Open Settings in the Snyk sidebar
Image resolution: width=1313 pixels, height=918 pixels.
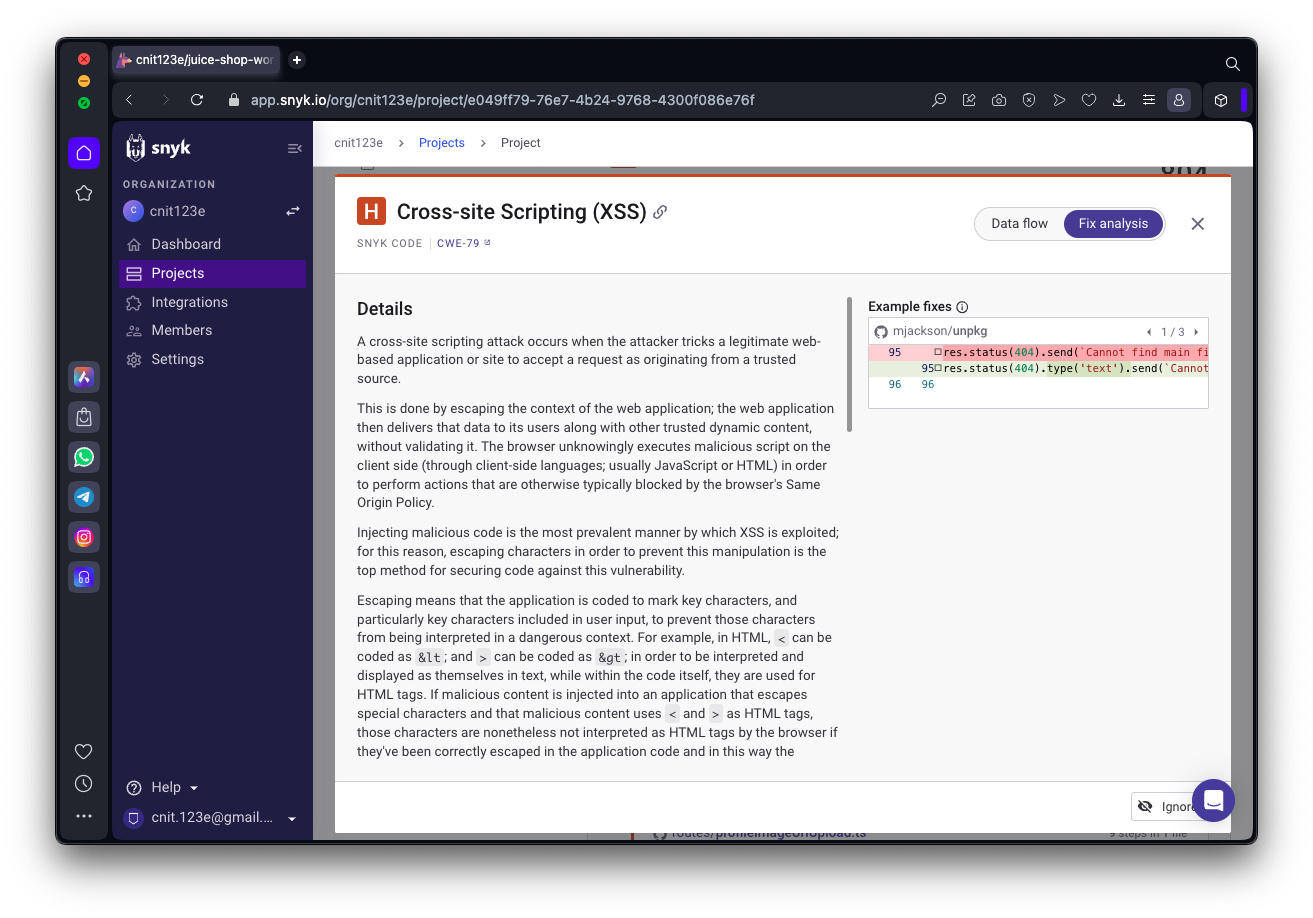pyautogui.click(x=212, y=359)
